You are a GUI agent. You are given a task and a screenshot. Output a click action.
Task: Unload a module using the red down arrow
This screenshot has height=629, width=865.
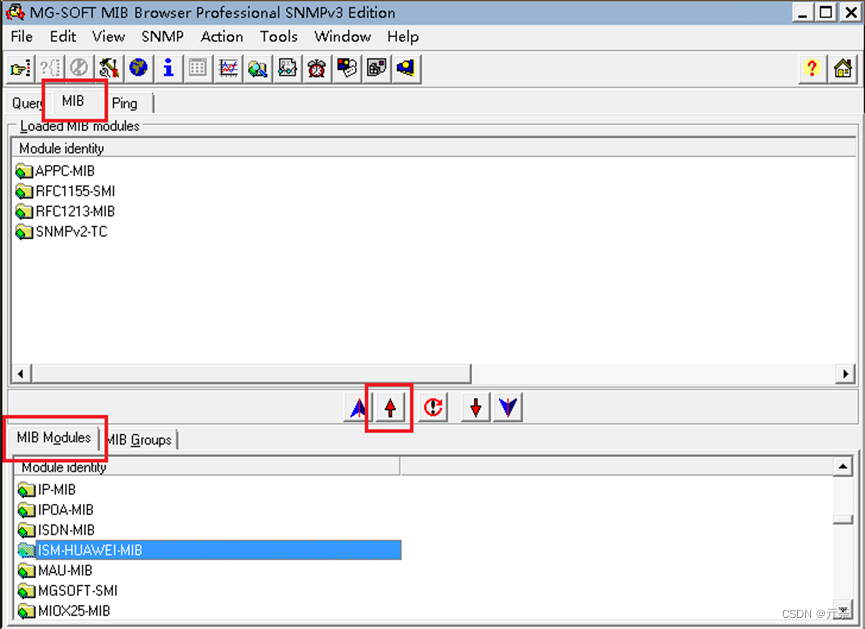point(474,406)
